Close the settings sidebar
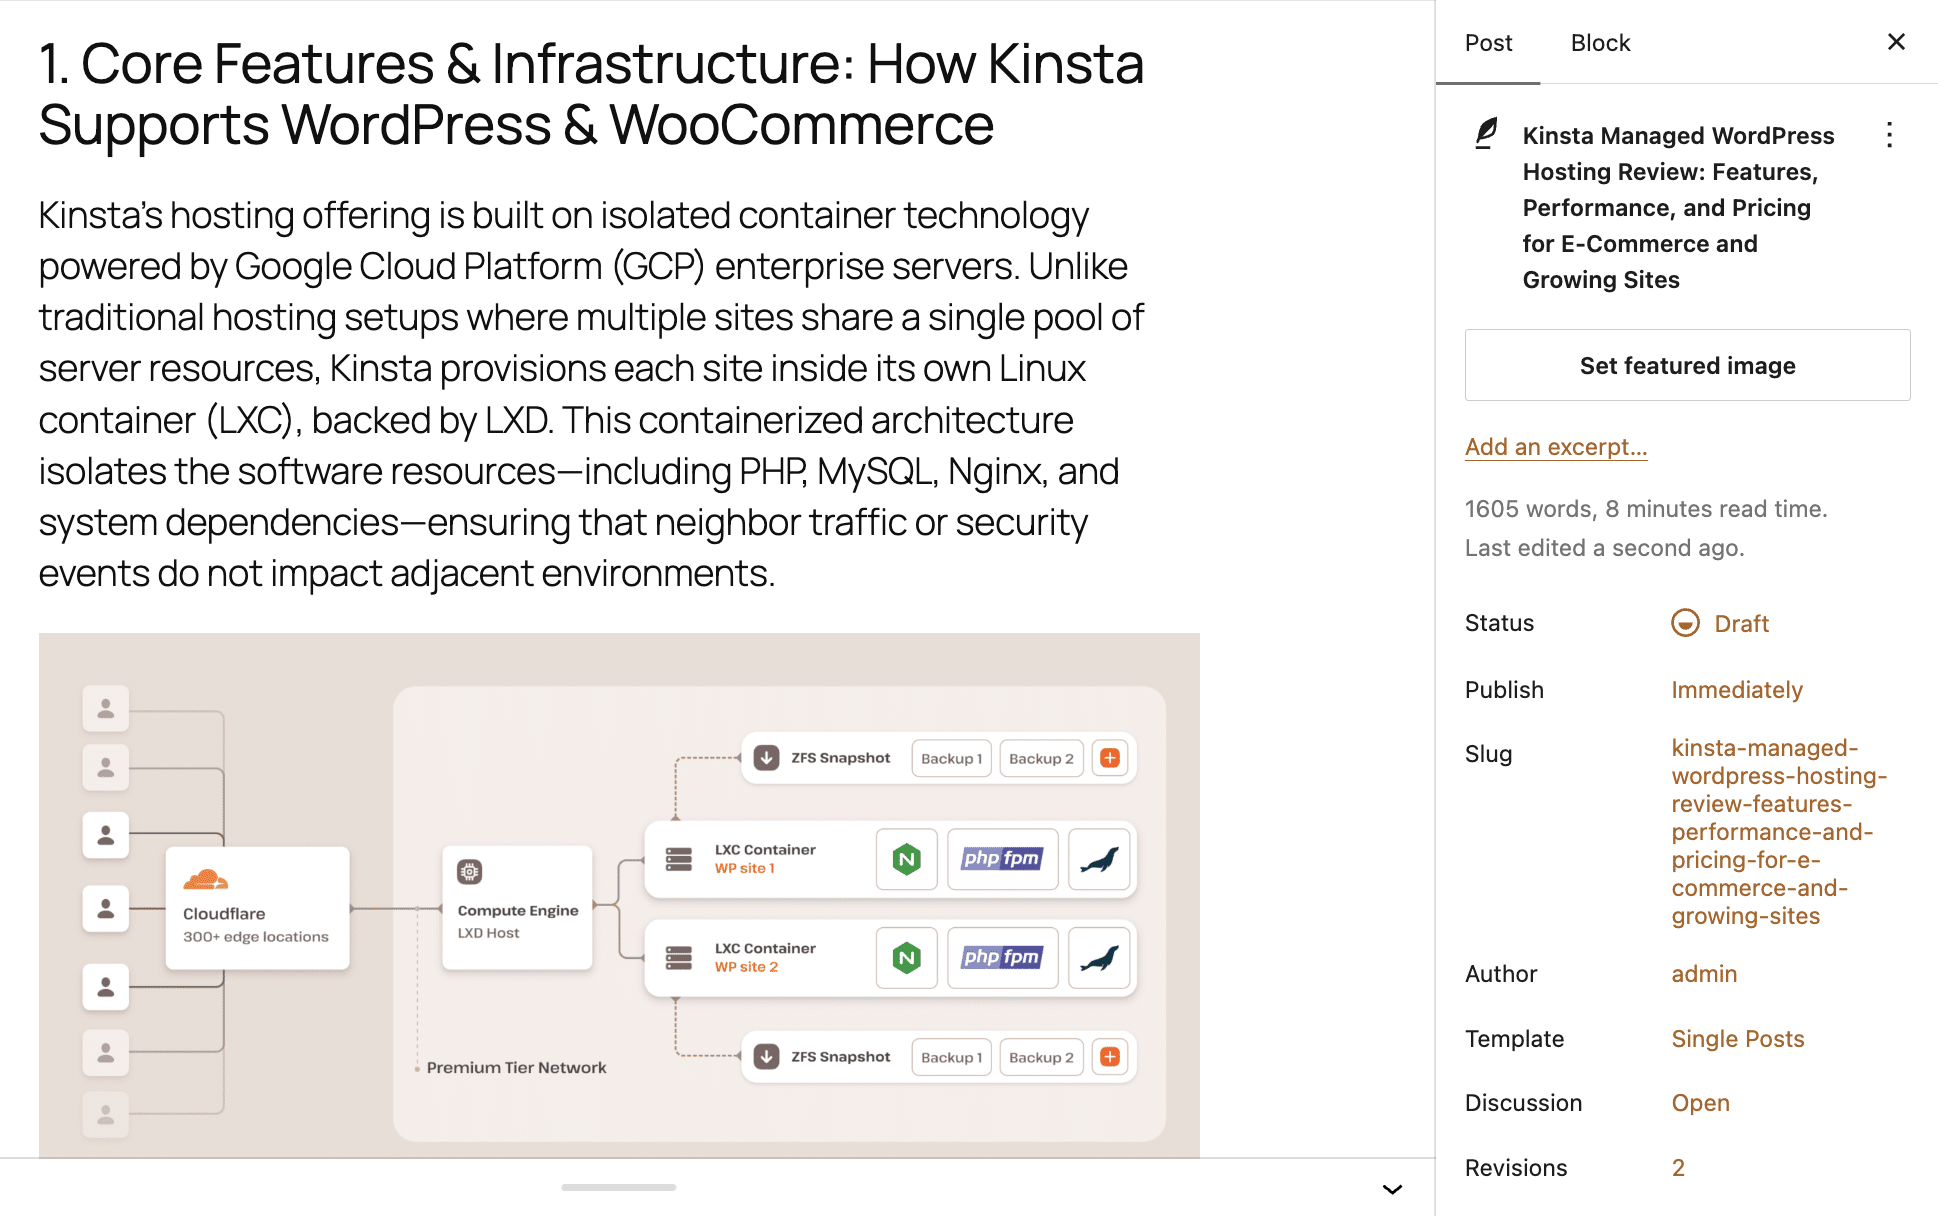Image resolution: width=1938 pixels, height=1216 pixels. [1896, 42]
